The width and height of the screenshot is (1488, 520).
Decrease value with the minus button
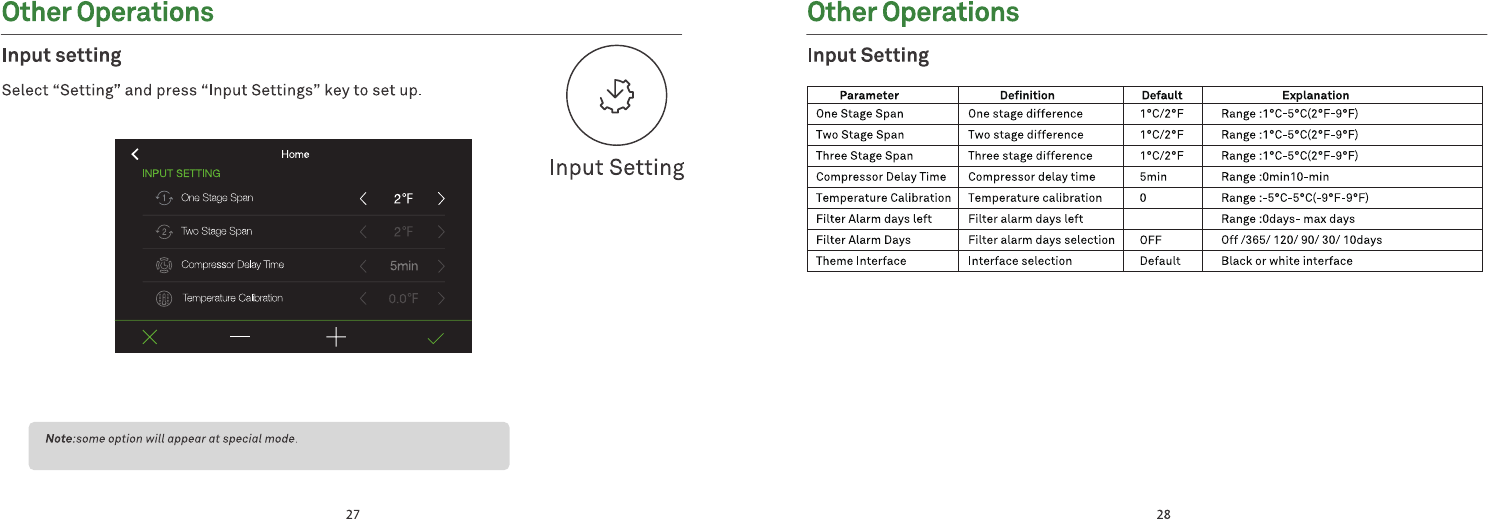tap(241, 338)
